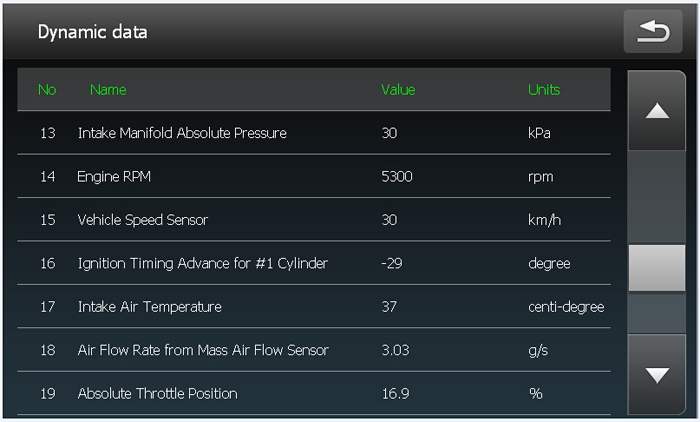Click the back arrow icon

[x=653, y=31]
